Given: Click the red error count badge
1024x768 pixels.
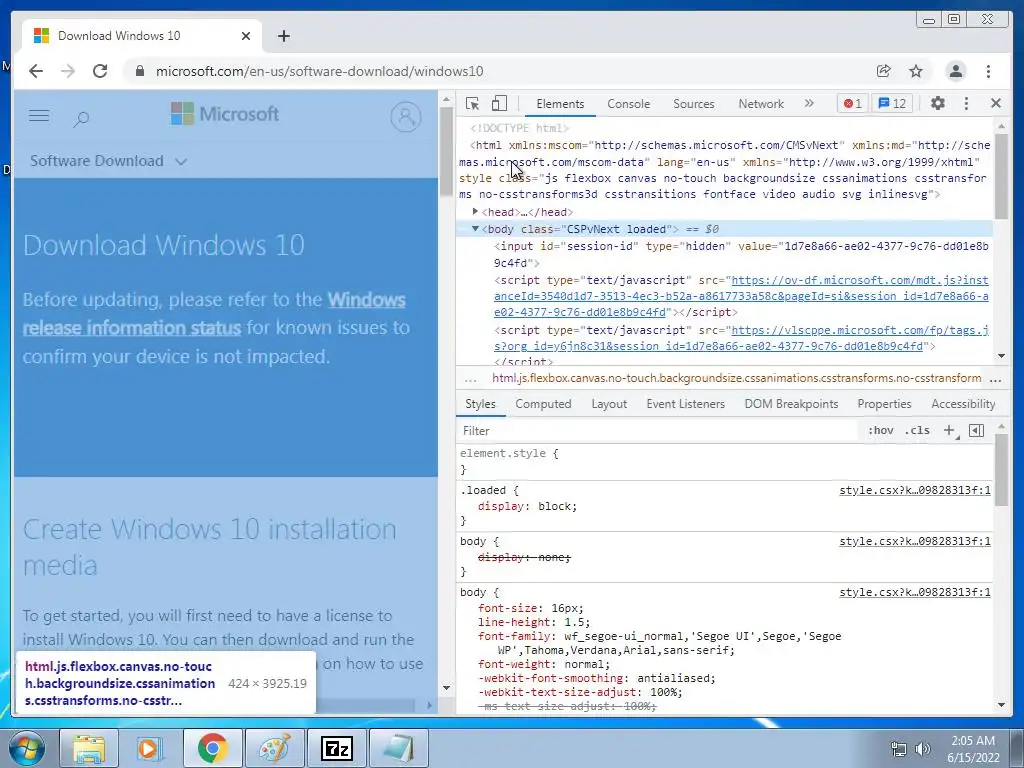Looking at the screenshot, I should coord(852,103).
